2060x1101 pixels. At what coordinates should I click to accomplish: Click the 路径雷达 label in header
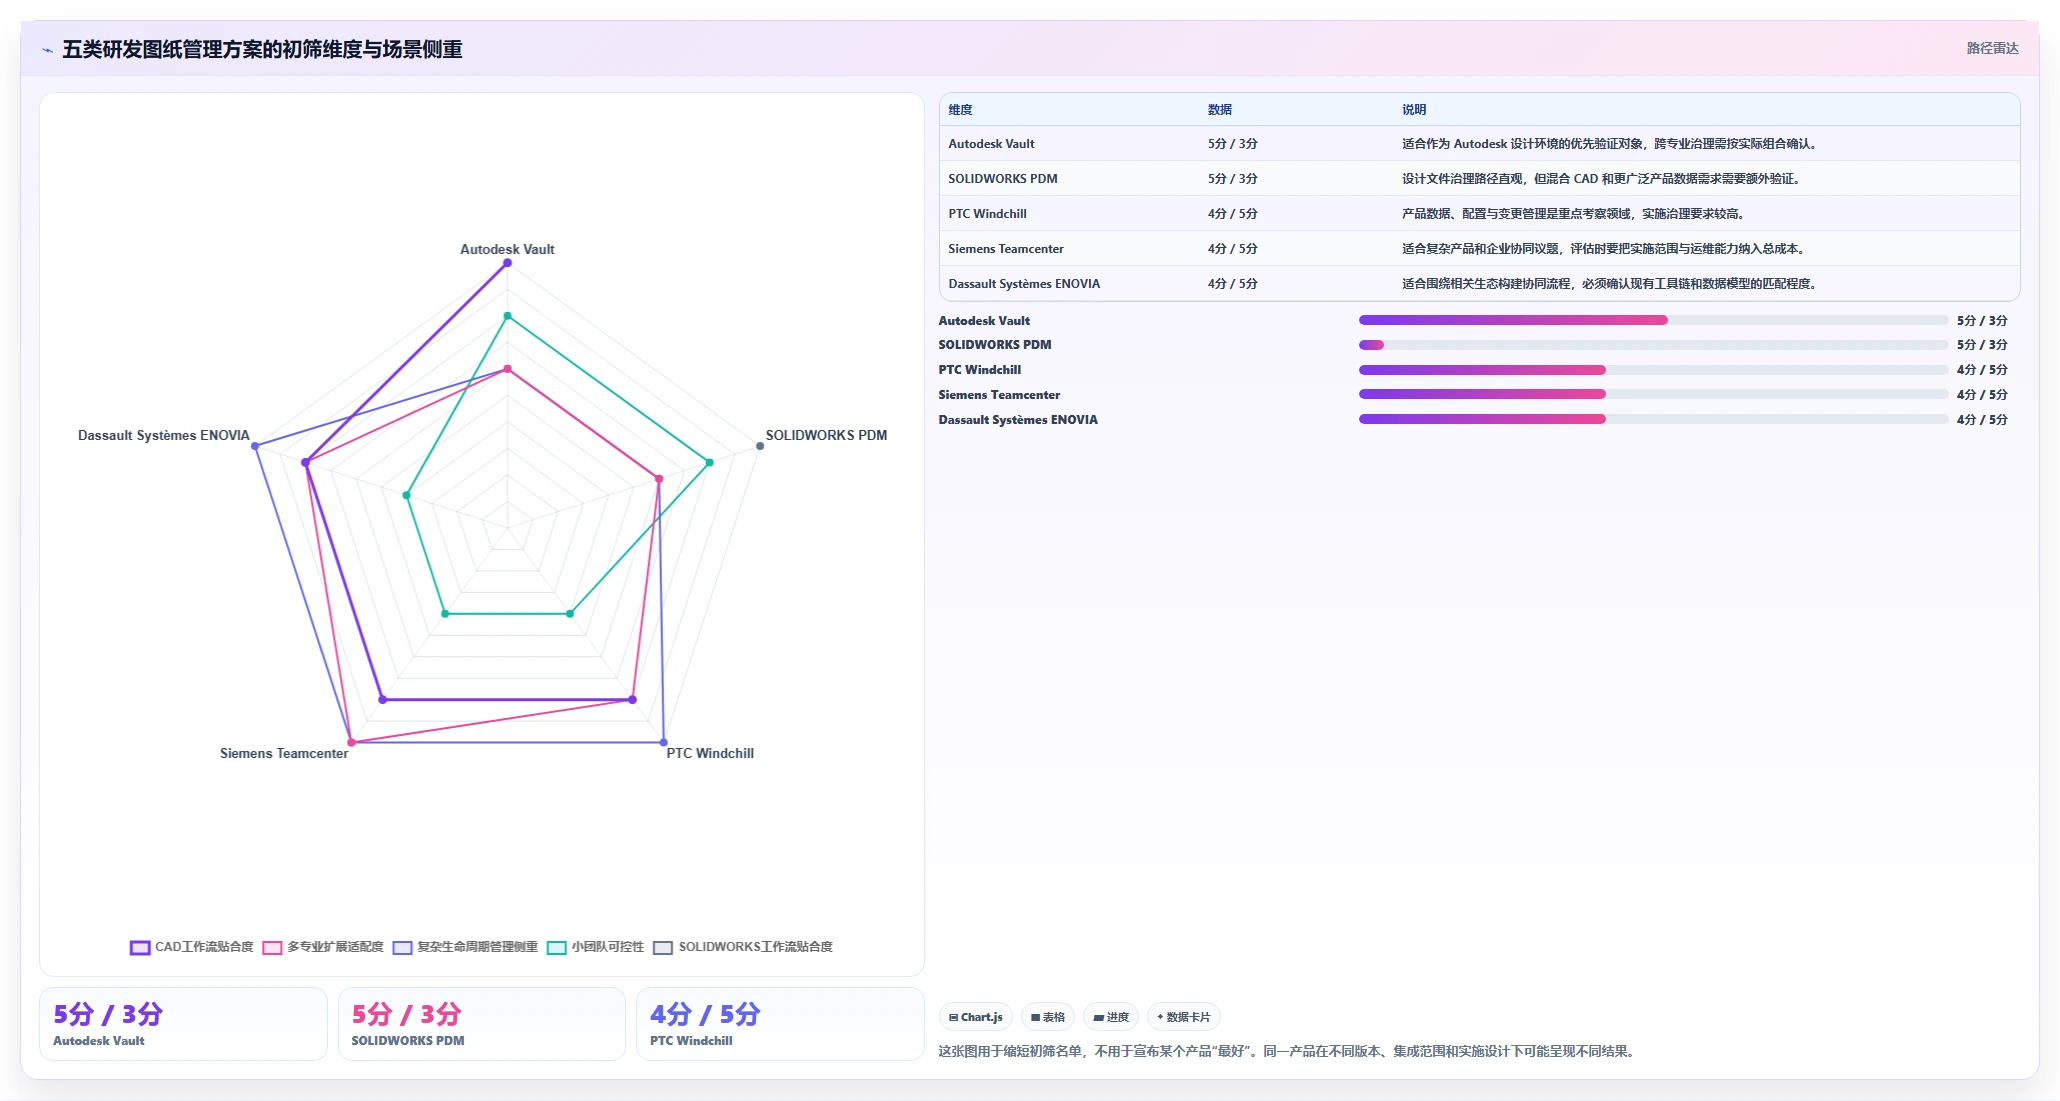coord(1992,48)
